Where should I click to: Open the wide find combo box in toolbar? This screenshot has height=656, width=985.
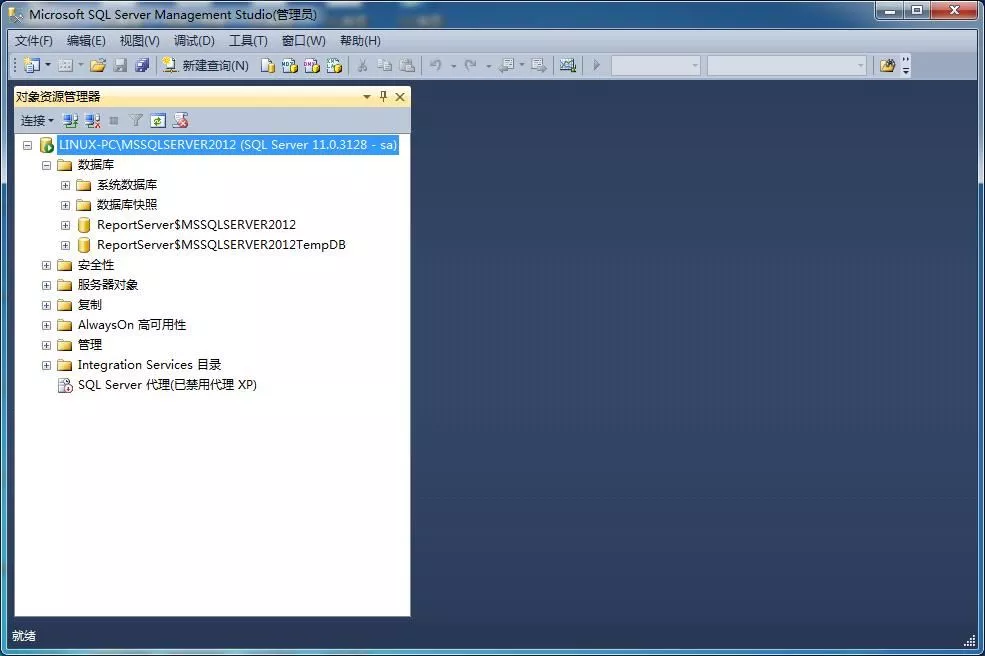pos(787,65)
